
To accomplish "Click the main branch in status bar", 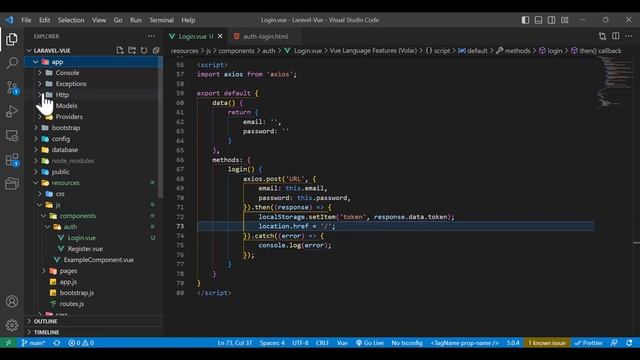I will (33, 342).
